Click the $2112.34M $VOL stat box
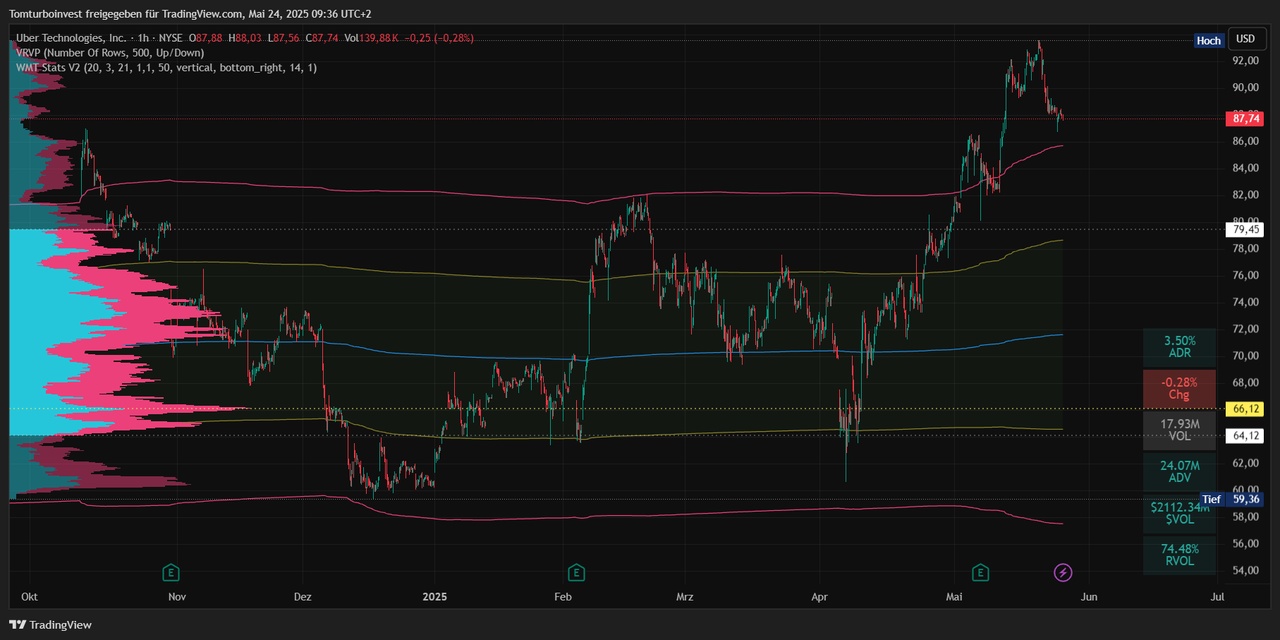Screen dimensions: 1280x640 point(1180,513)
